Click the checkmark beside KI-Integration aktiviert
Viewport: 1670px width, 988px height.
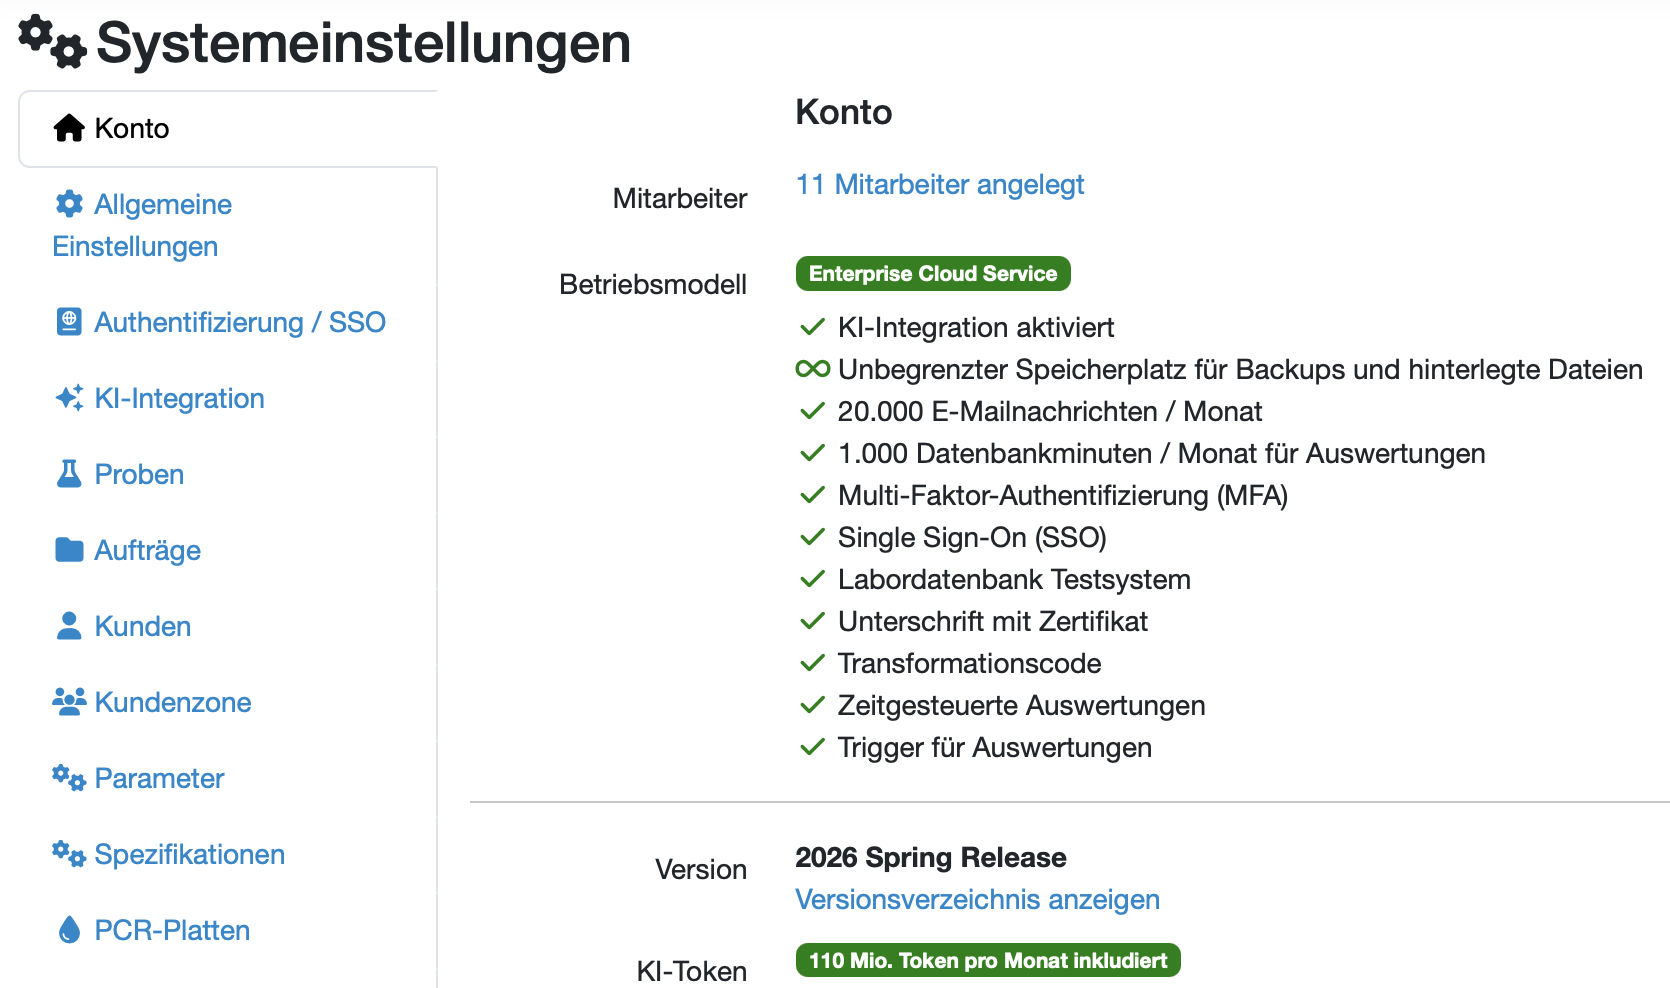tap(812, 327)
